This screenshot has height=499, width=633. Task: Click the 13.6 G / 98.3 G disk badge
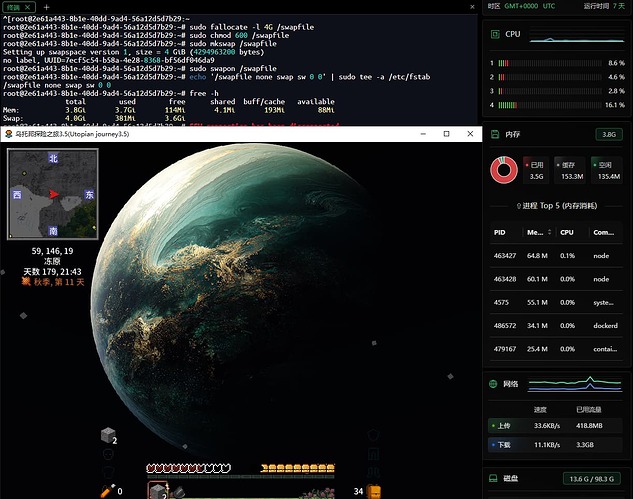[591, 479]
